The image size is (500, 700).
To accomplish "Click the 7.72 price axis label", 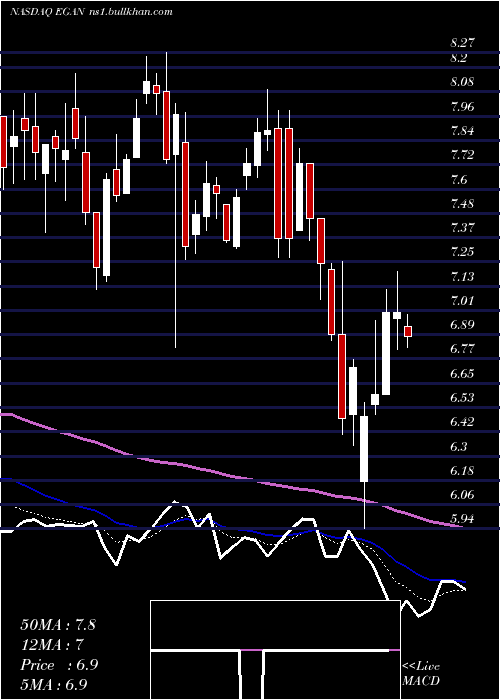I will (462, 155).
